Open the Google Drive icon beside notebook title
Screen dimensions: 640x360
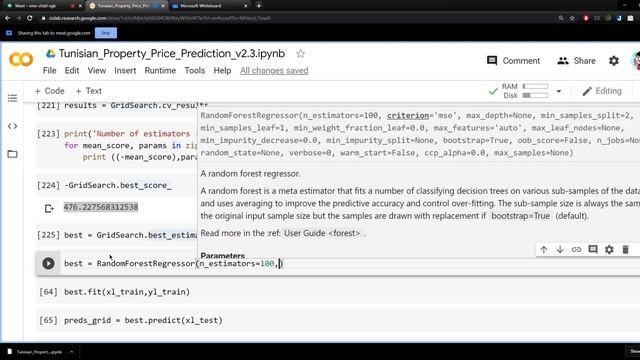point(50,53)
